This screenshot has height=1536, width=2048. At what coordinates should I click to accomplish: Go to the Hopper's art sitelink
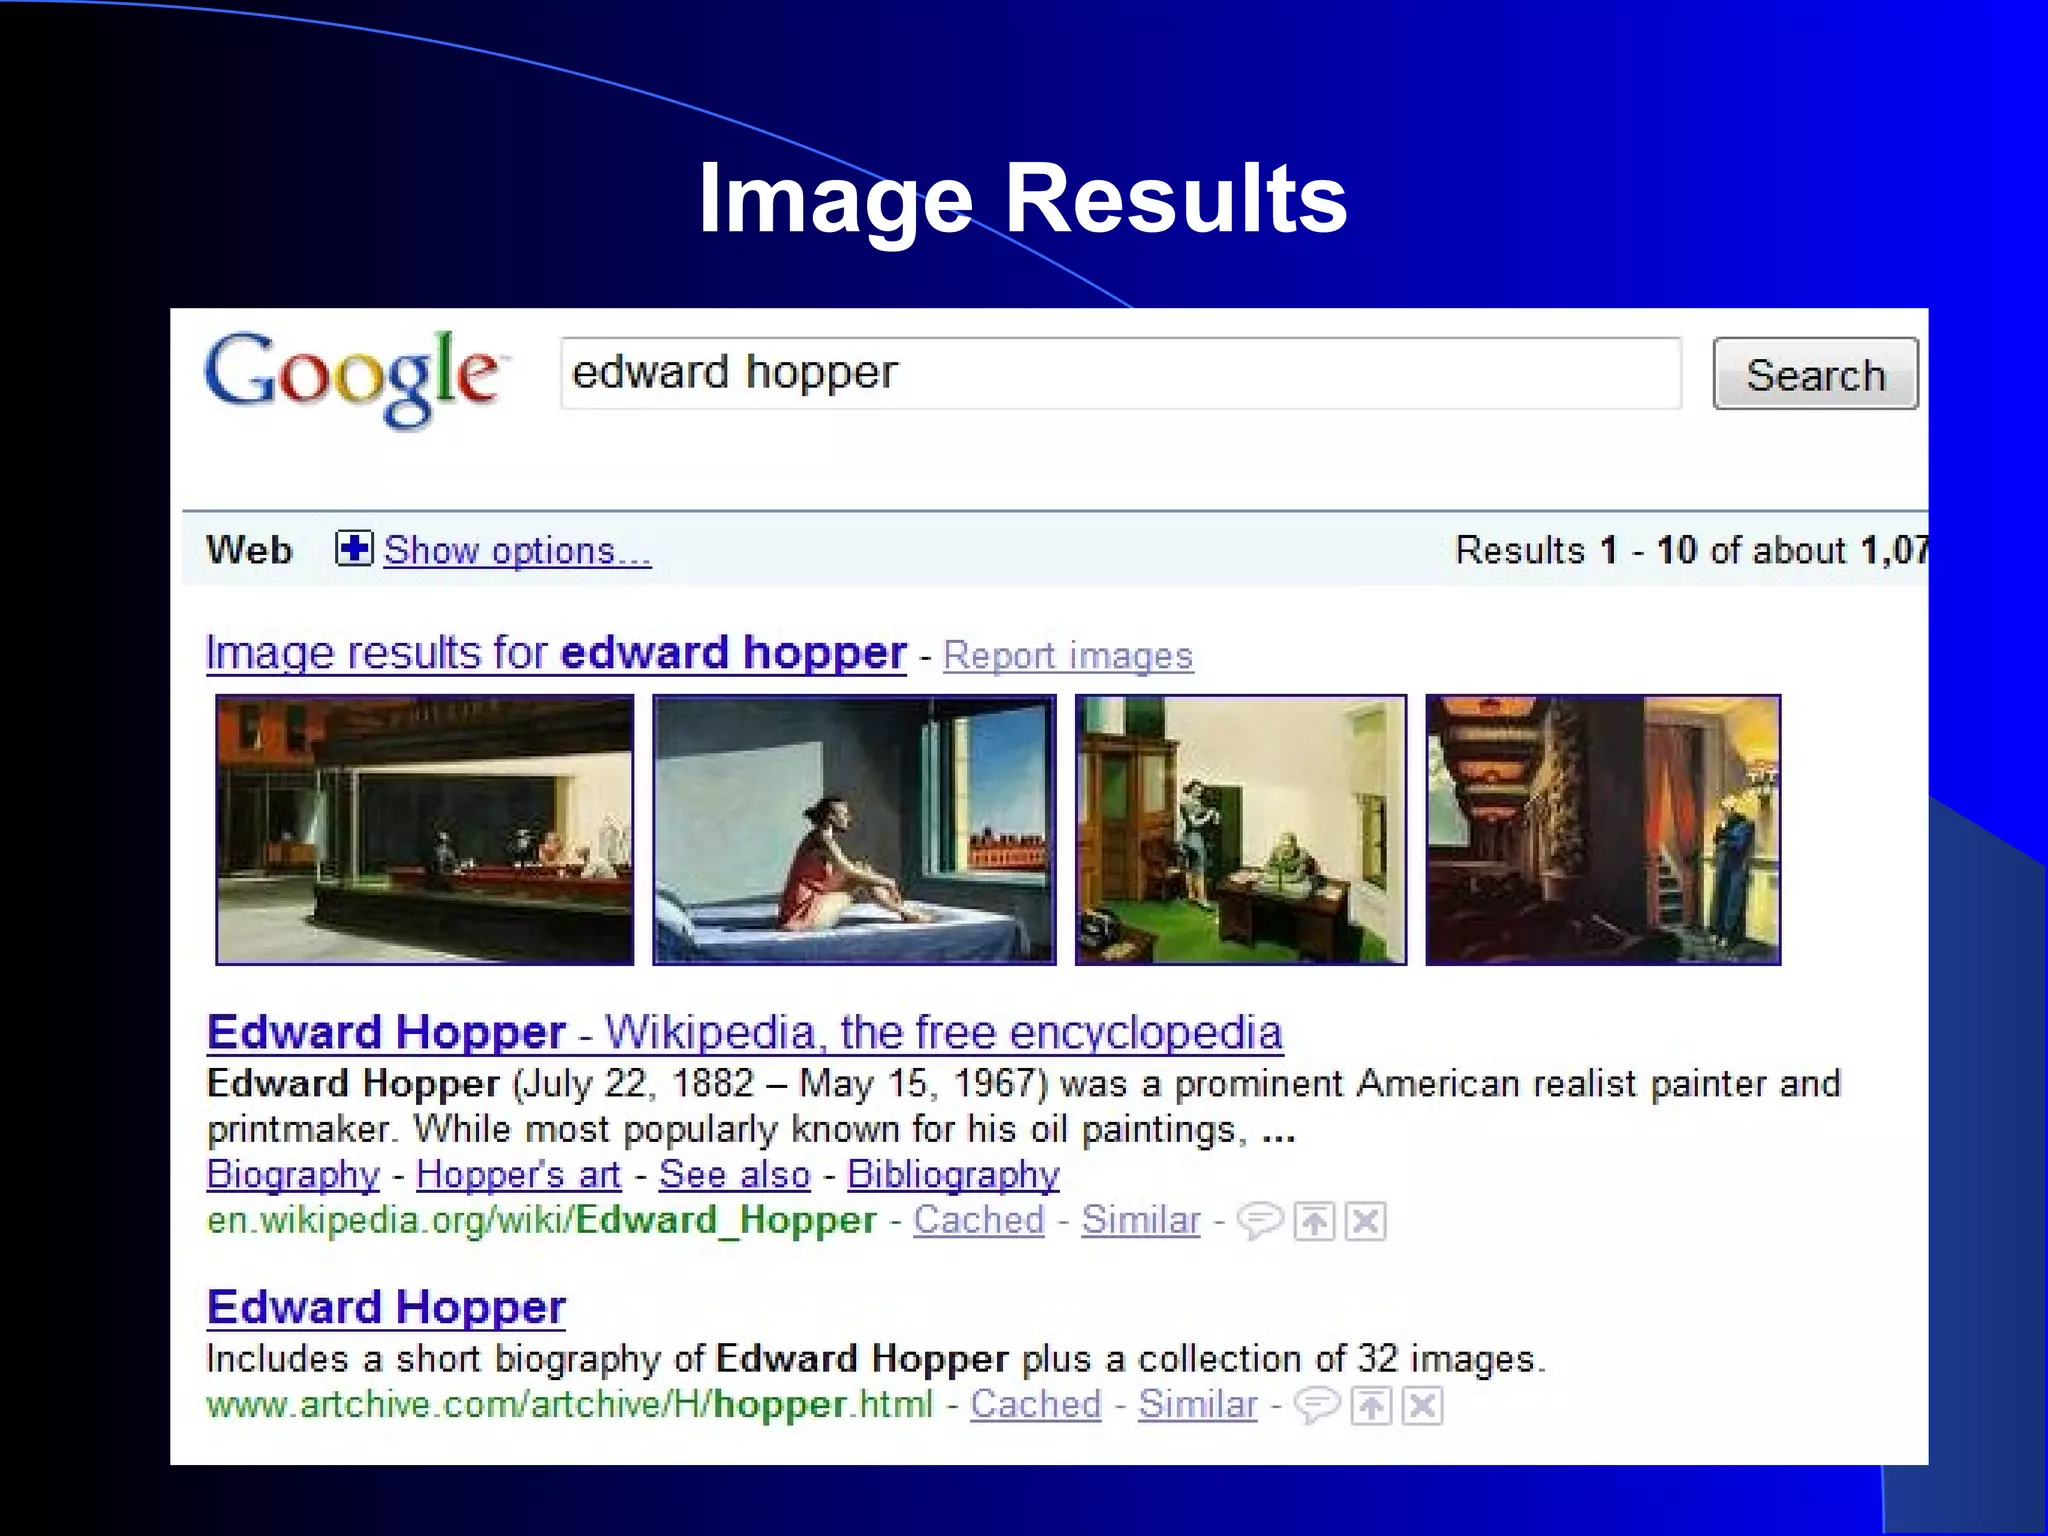point(518,1175)
